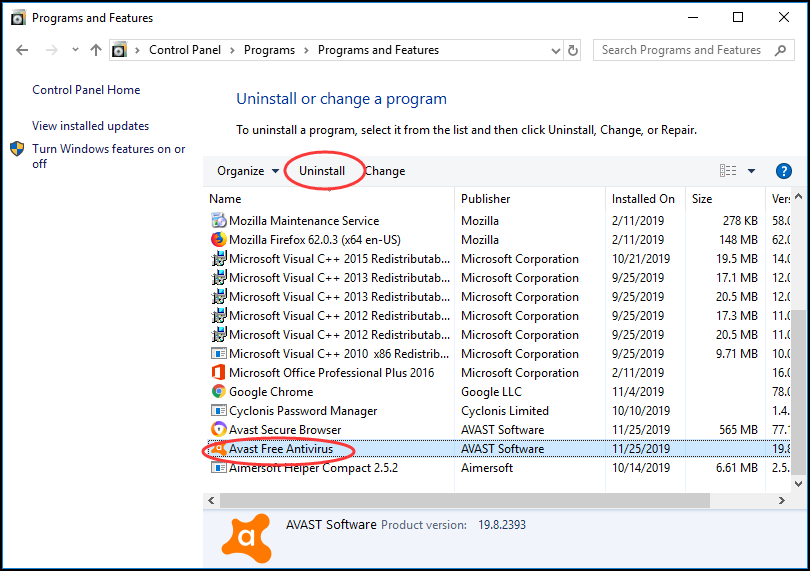Click the forward navigation arrow

(x=52, y=50)
